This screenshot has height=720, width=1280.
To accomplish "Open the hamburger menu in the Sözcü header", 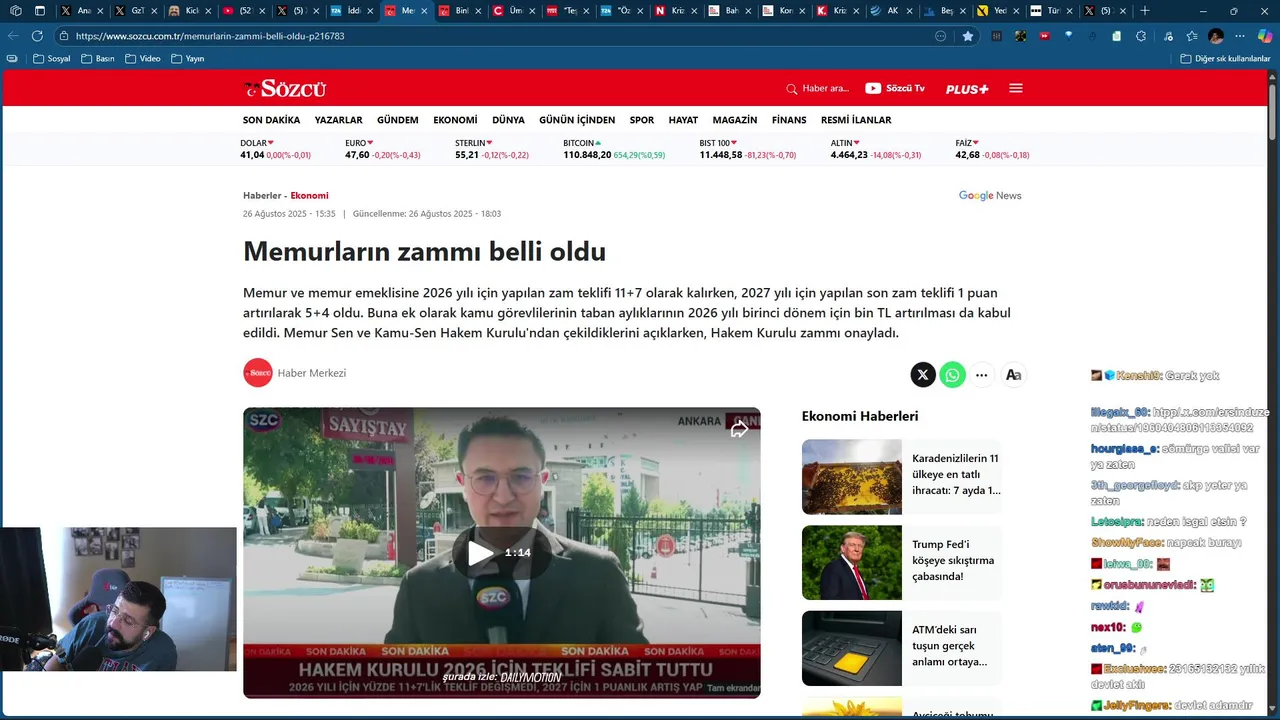I will [1016, 88].
